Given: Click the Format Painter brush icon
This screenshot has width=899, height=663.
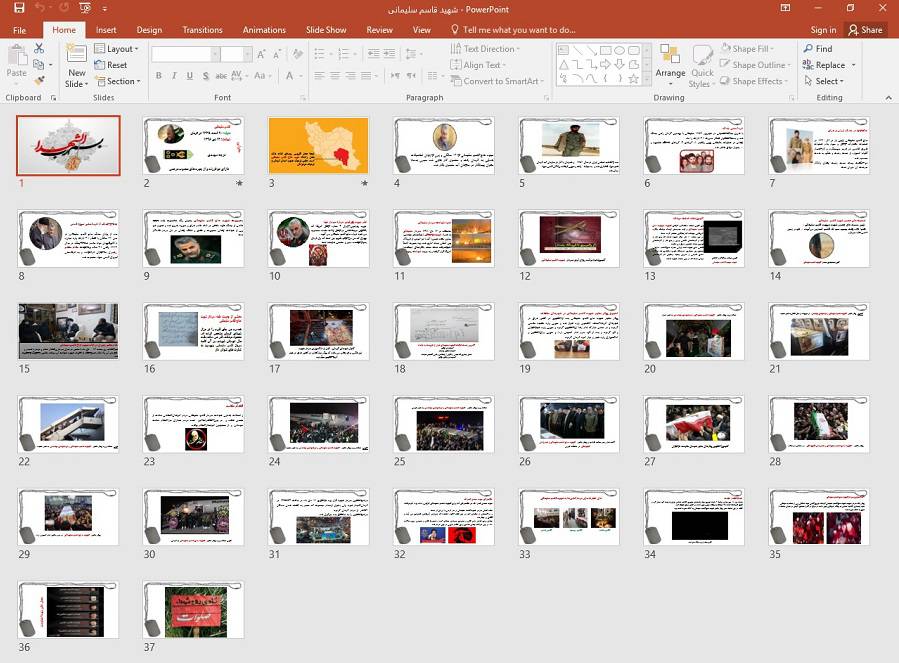Looking at the screenshot, I should coord(39,80).
